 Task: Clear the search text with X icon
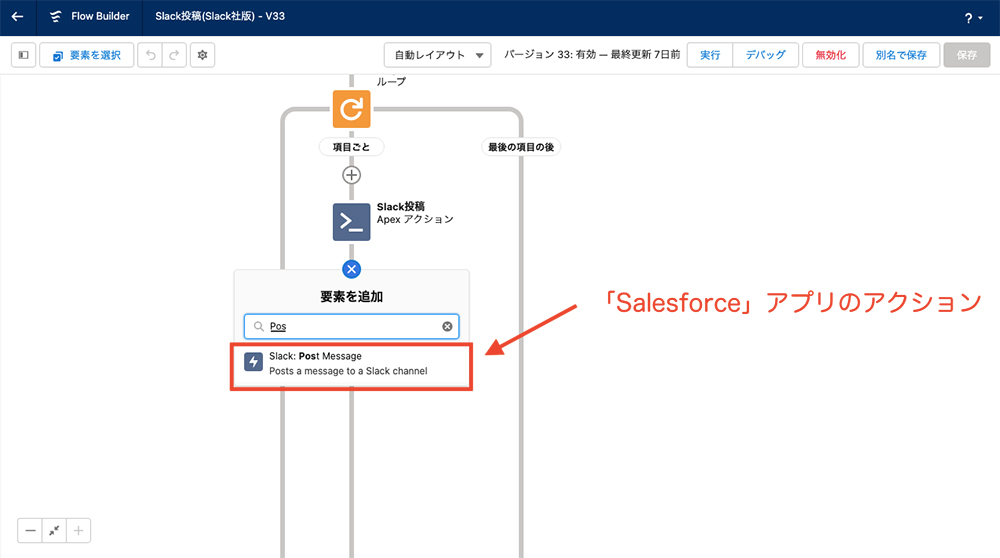pyautogui.click(x=448, y=327)
